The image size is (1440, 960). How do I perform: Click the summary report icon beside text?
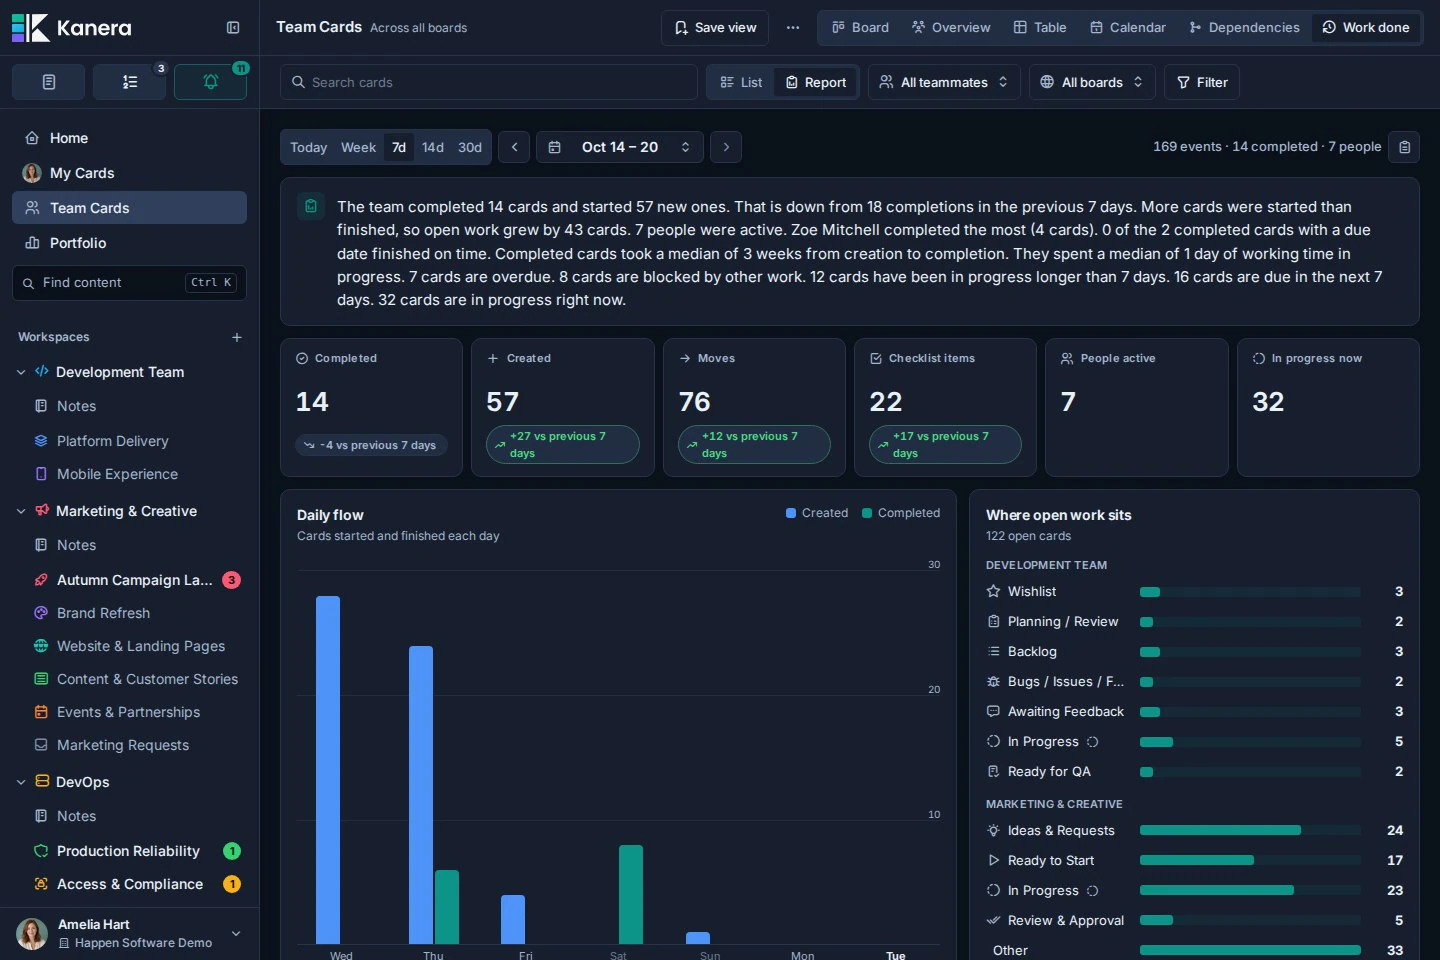[x=311, y=206]
